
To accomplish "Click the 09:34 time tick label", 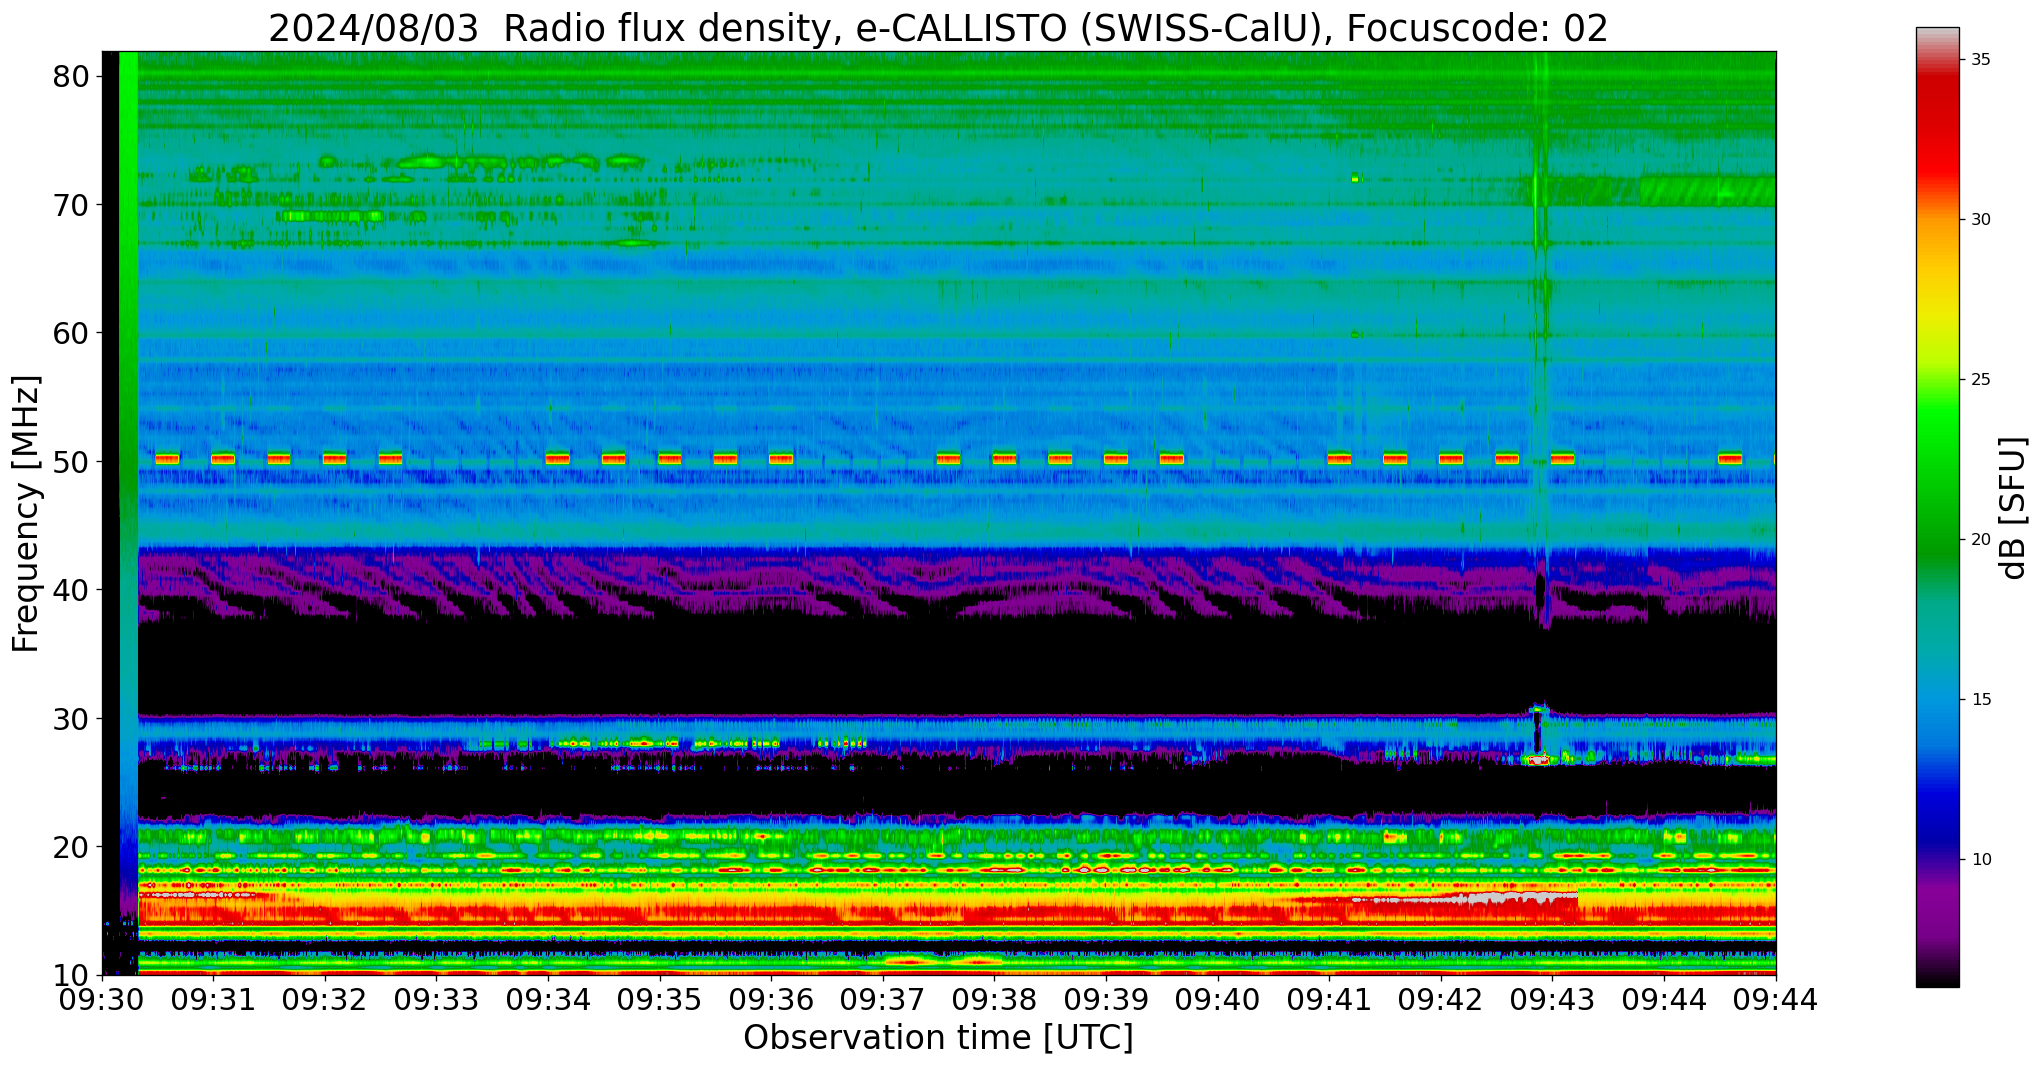I will coord(548,999).
